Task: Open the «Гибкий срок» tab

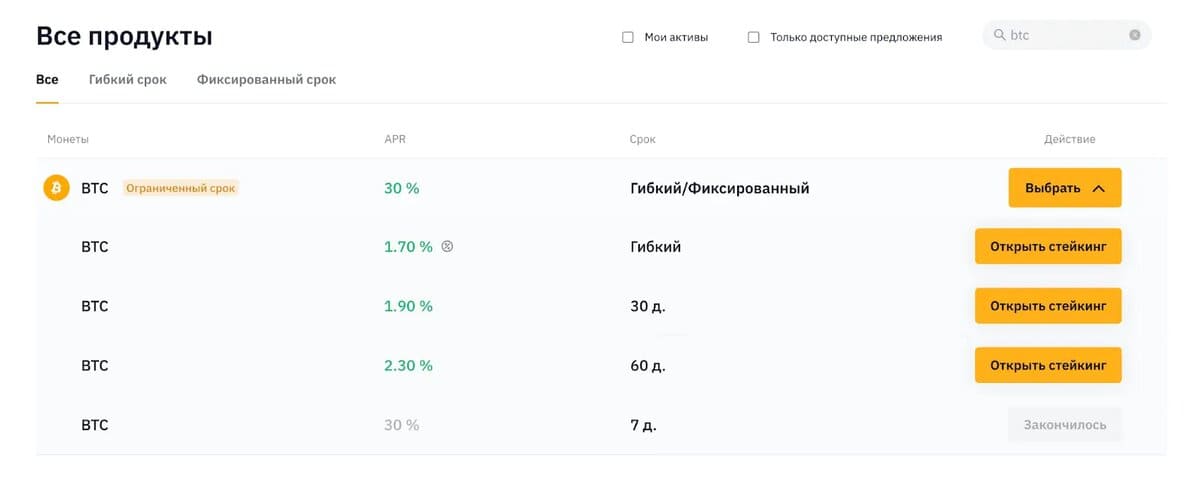Action: pos(128,80)
